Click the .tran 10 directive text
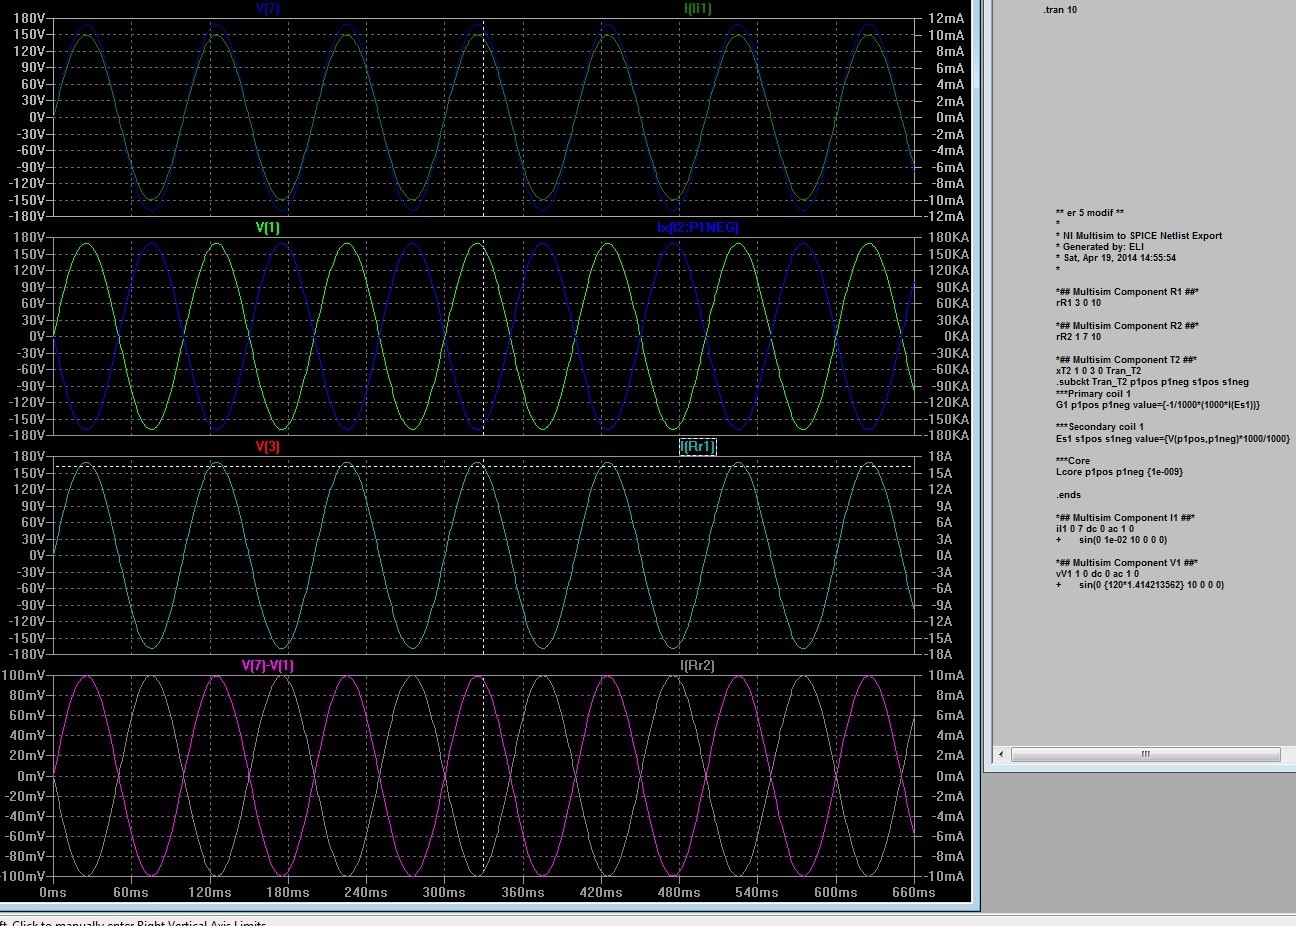The width and height of the screenshot is (1296, 926). pos(1060,10)
